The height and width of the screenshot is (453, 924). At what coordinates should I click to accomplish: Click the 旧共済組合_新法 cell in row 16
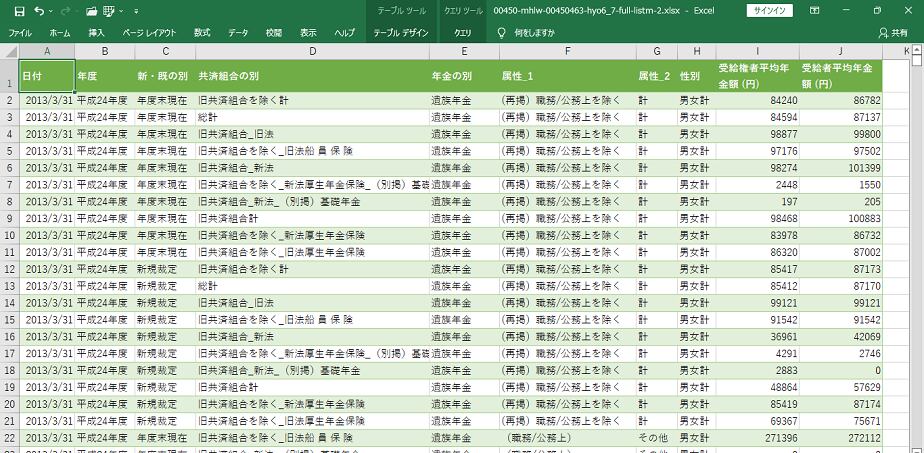tap(312, 337)
